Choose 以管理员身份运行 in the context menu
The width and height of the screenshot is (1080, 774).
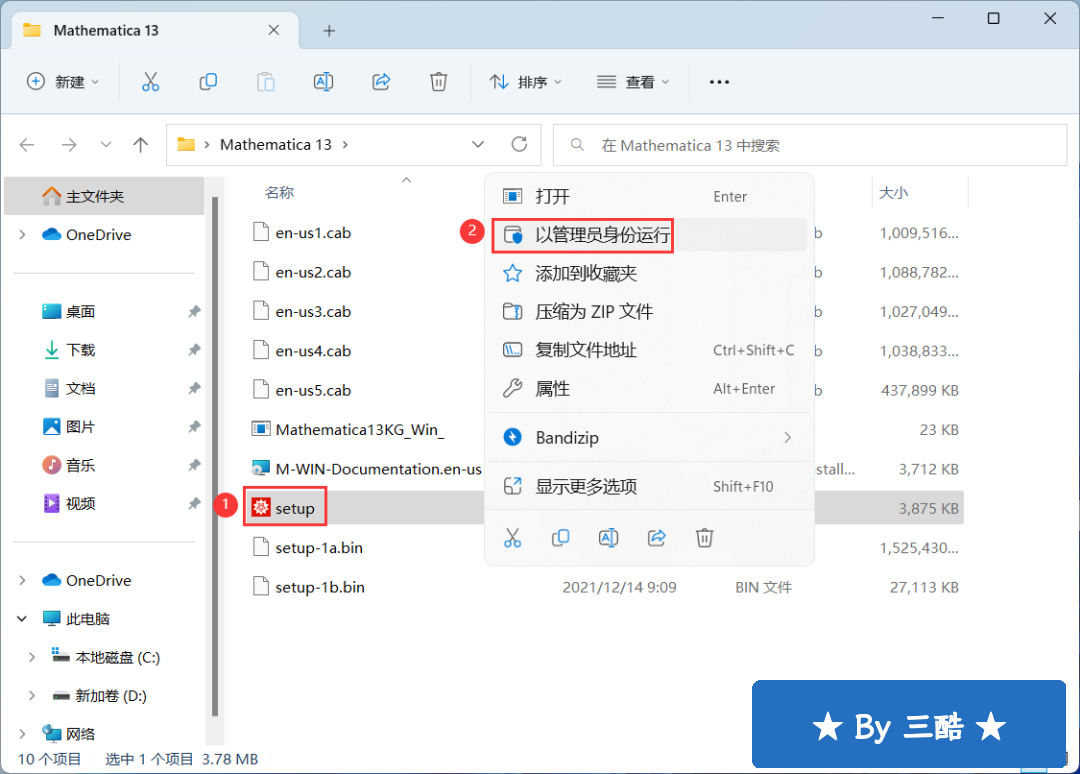(x=648, y=235)
